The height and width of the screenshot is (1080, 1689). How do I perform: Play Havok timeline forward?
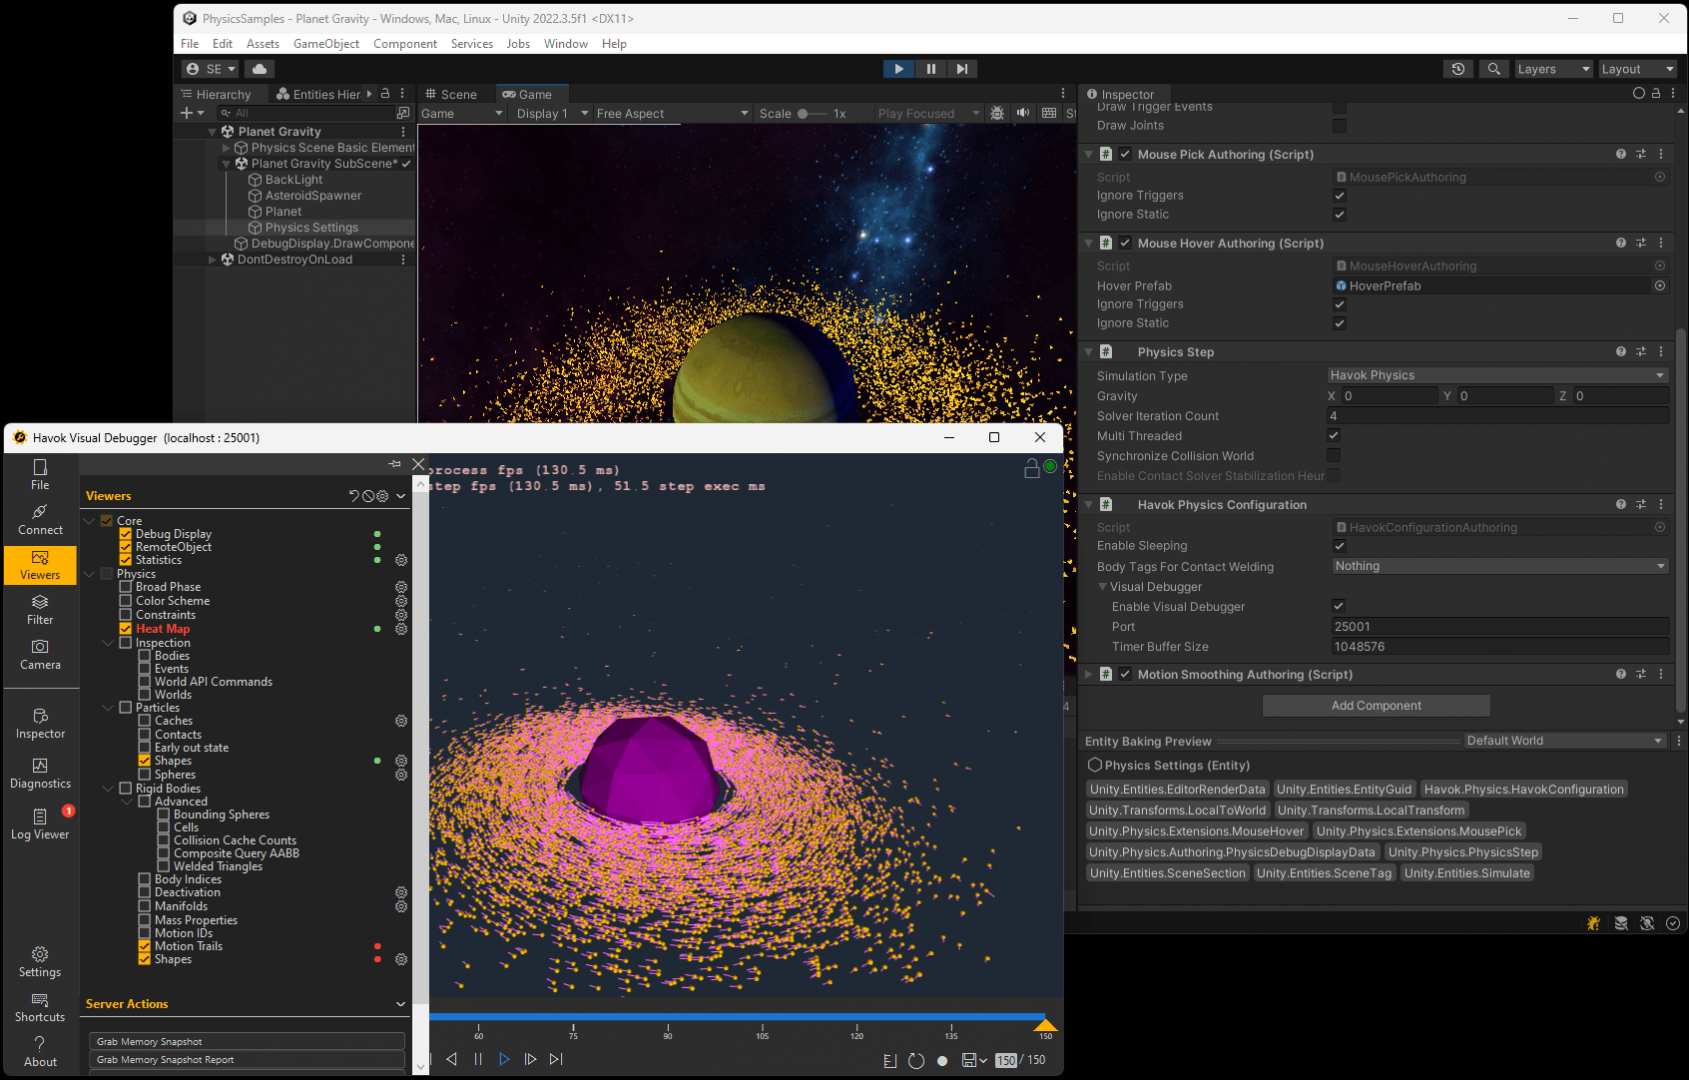point(504,1059)
